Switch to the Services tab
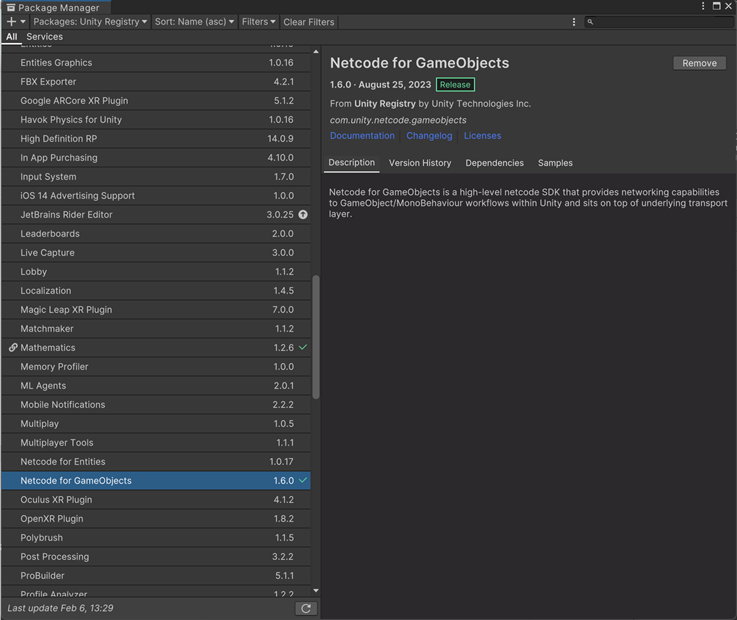Screen dimensions: 737x620 (x=44, y=37)
